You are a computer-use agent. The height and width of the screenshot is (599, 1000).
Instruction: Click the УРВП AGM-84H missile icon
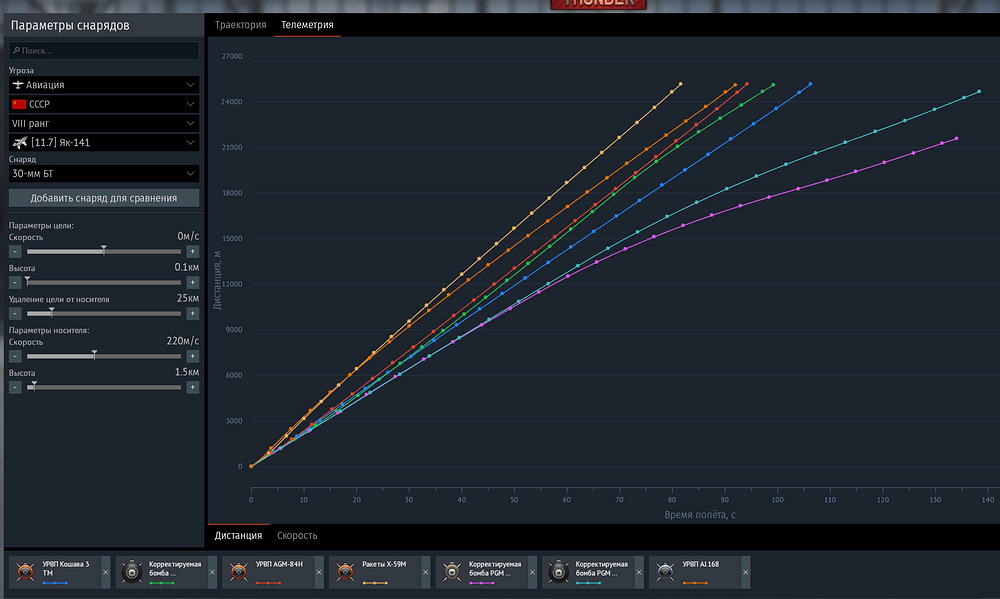coord(239,571)
